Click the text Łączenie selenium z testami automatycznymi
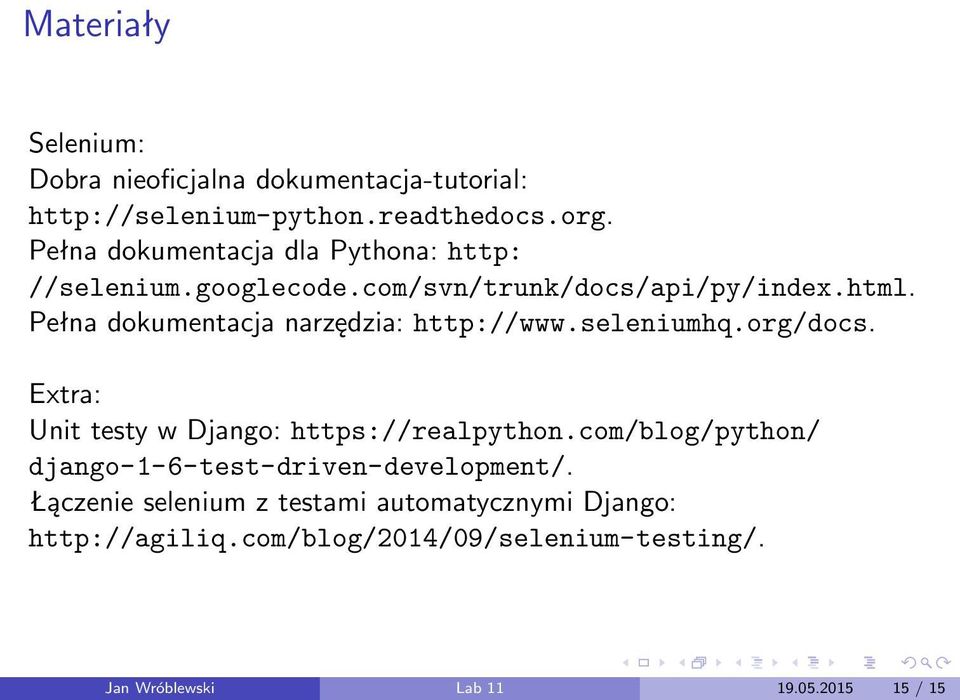 click(x=301, y=503)
